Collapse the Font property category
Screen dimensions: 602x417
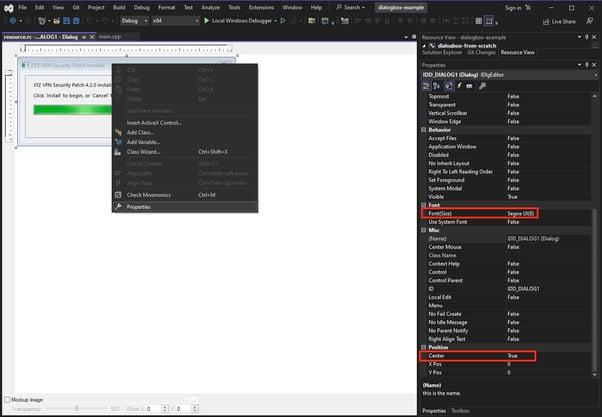[424, 205]
